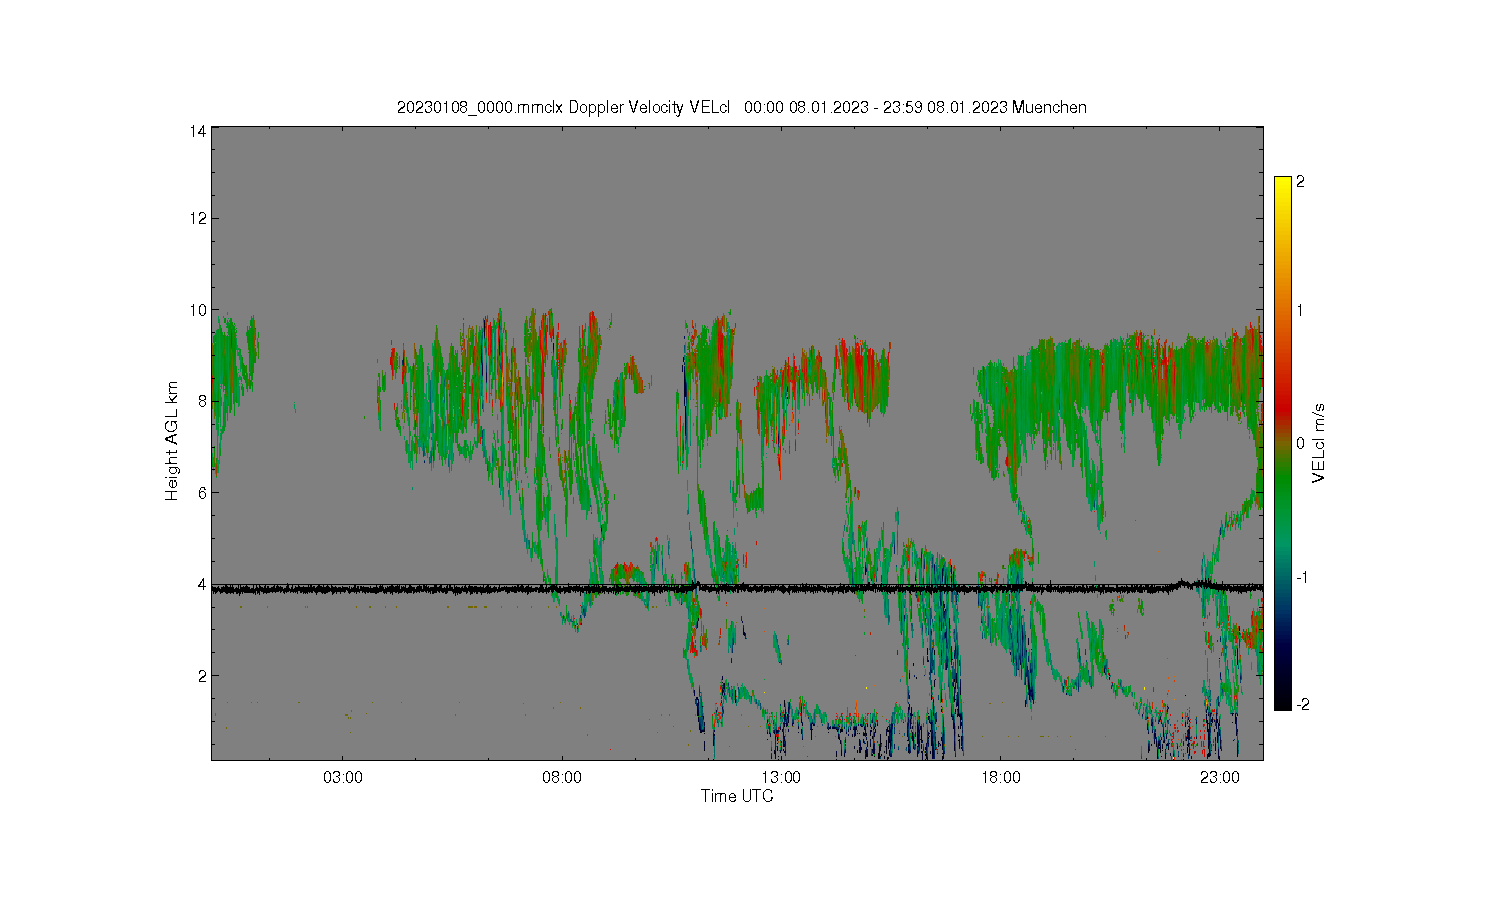The width and height of the screenshot is (1500, 900).
Task: Select the '13:00' time axis label
Action: 781,777
